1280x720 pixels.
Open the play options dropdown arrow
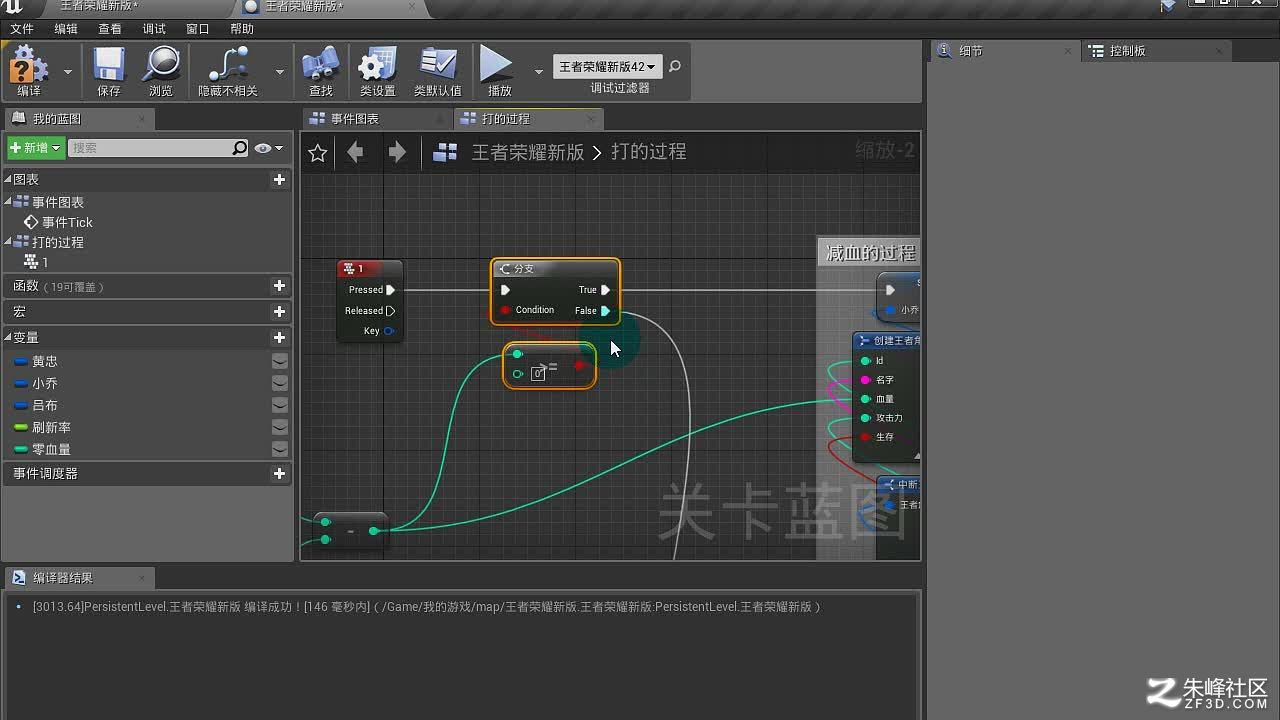point(539,72)
